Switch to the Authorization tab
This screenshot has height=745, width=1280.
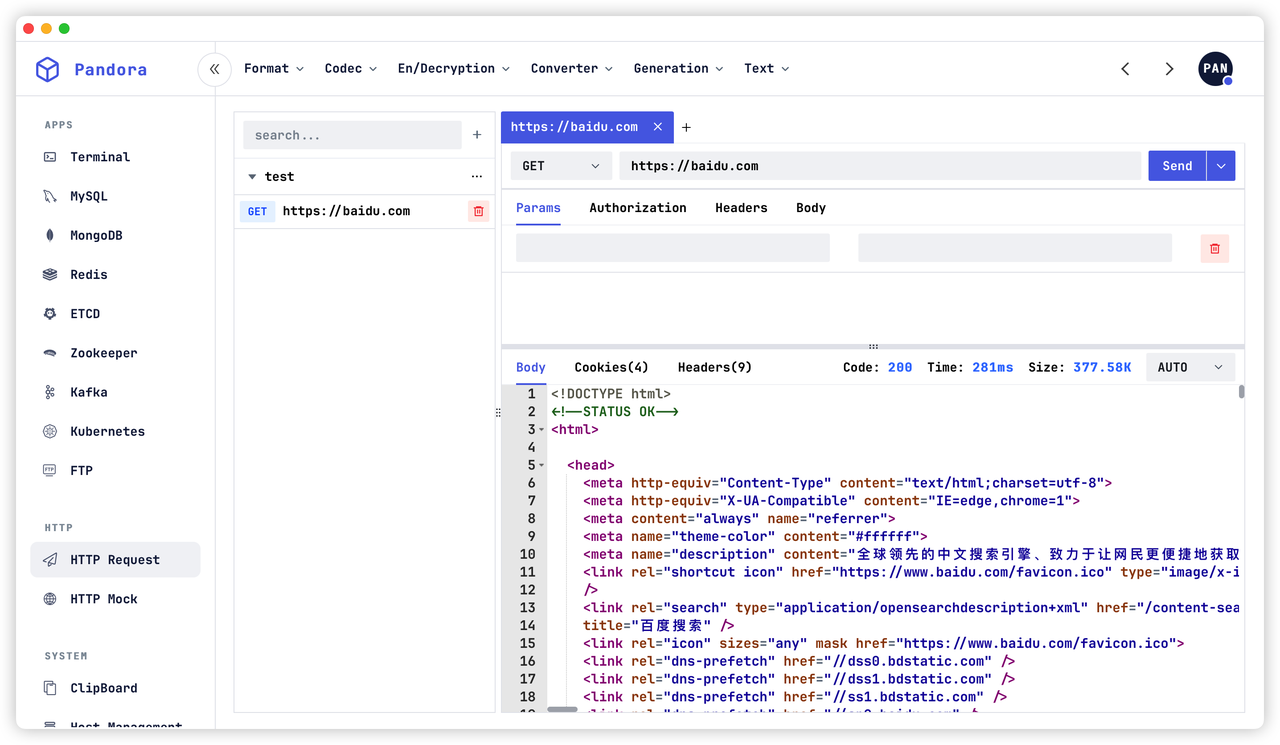pyautogui.click(x=638, y=208)
